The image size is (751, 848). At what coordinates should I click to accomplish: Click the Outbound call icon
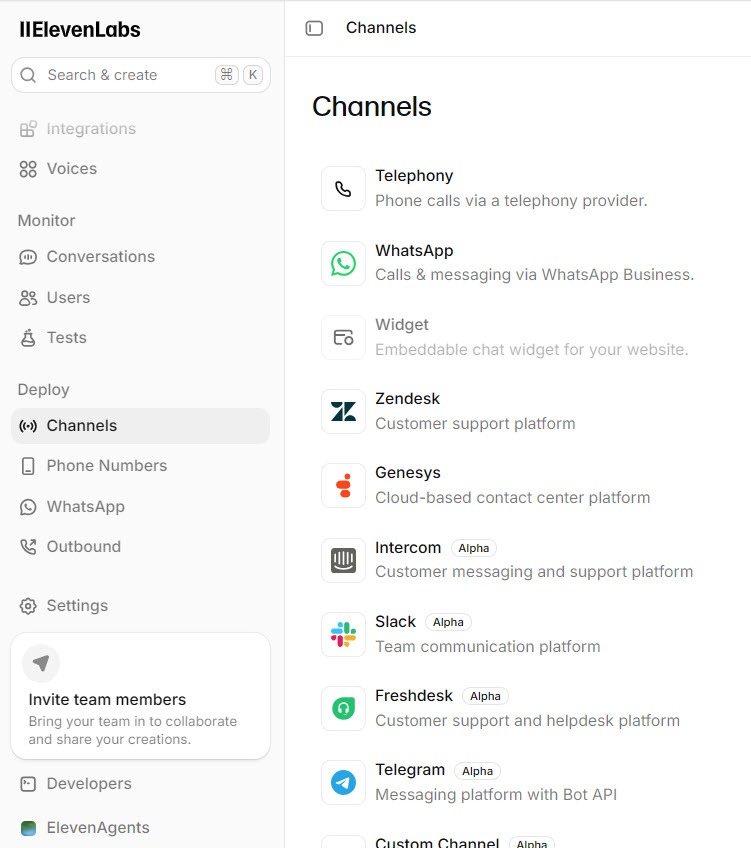pos(28,547)
